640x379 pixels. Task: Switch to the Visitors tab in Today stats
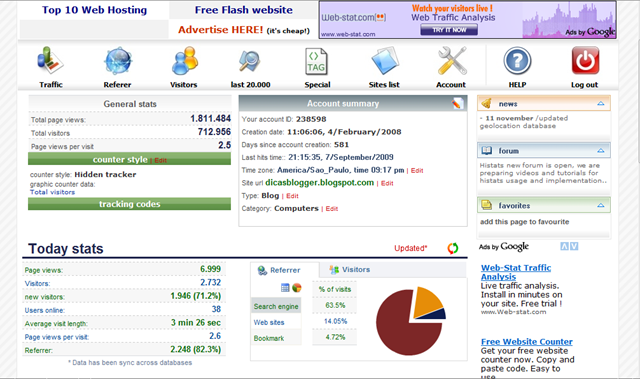click(350, 270)
